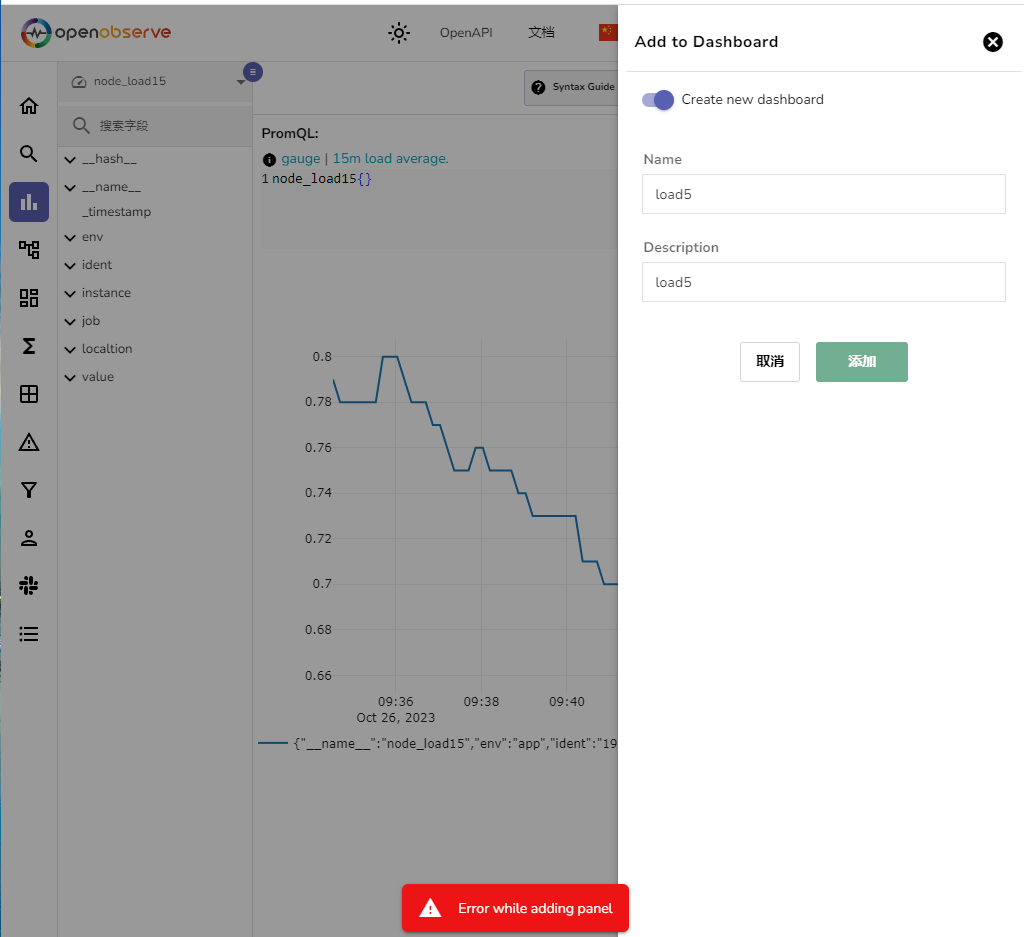Disable the Create new dashboard toggle
Viewport: 1024px width, 937px height.
[x=657, y=100]
